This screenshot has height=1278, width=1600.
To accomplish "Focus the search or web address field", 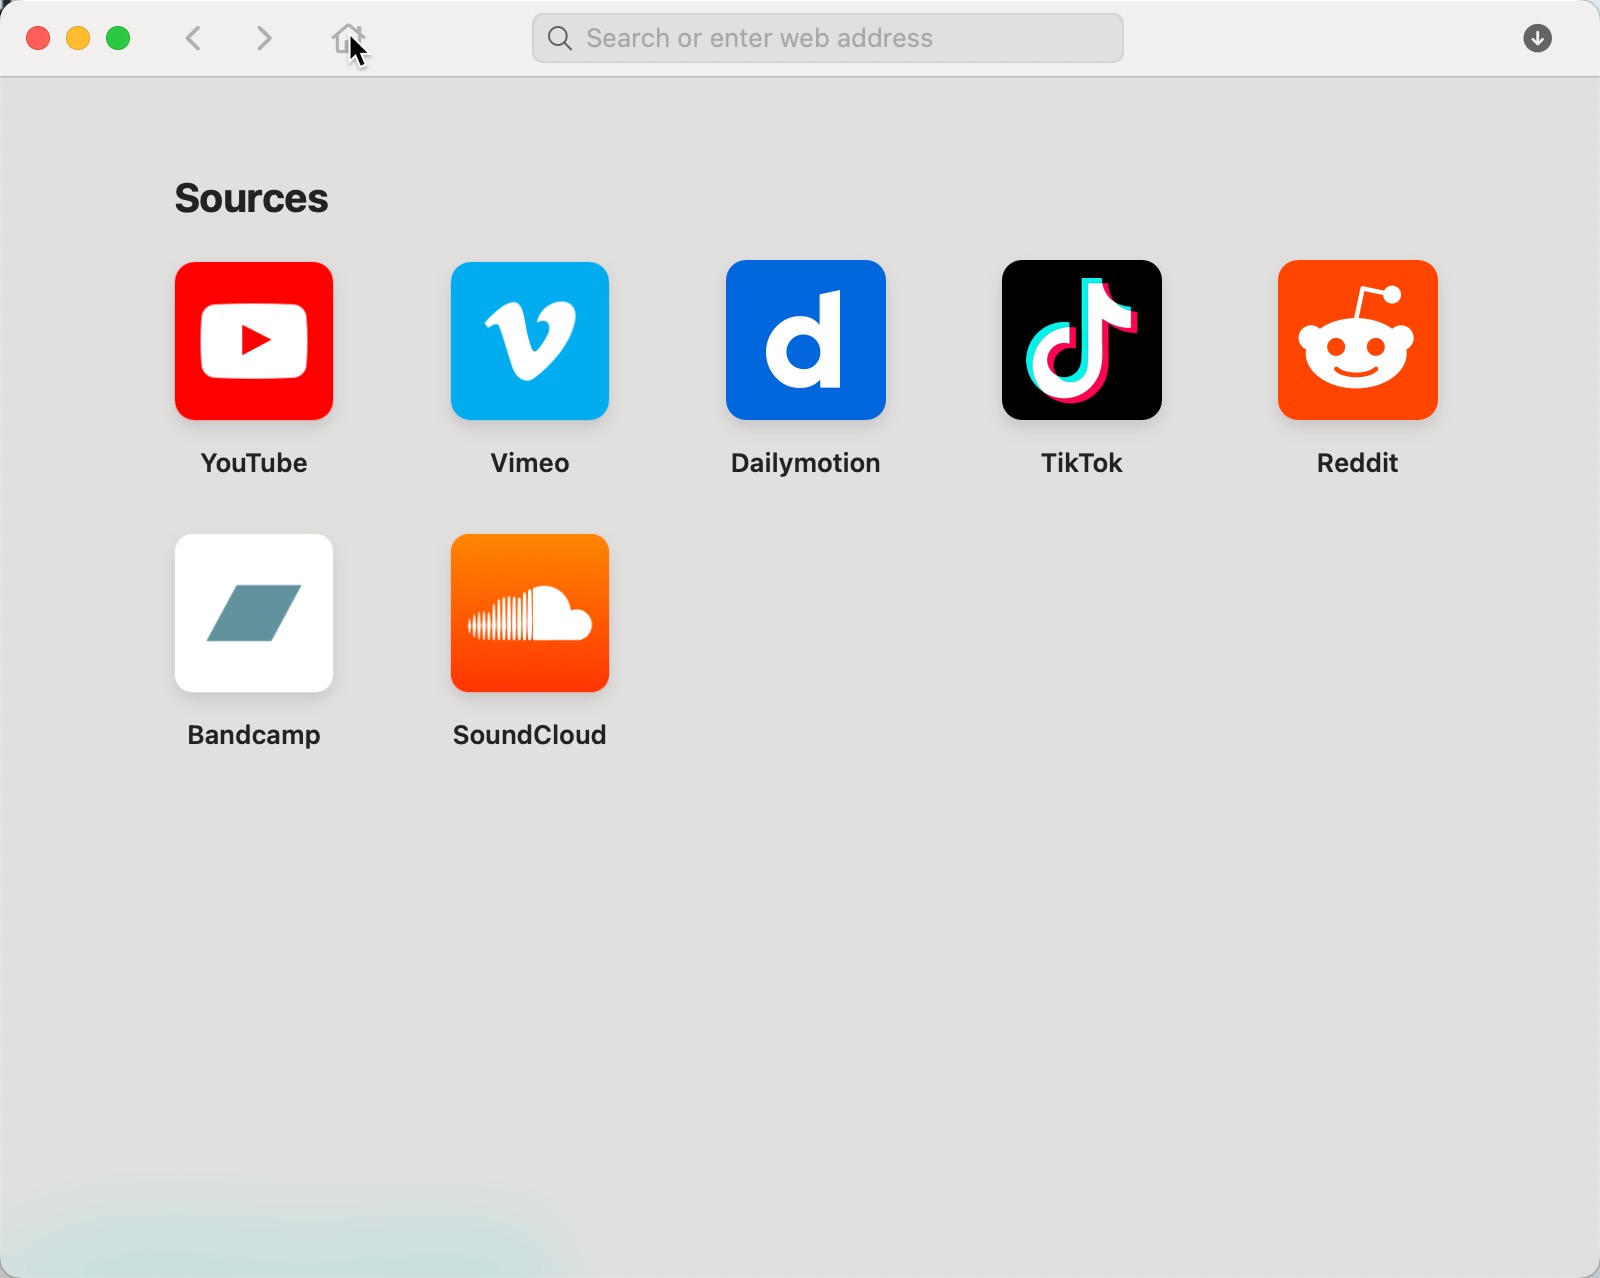I will click(828, 38).
